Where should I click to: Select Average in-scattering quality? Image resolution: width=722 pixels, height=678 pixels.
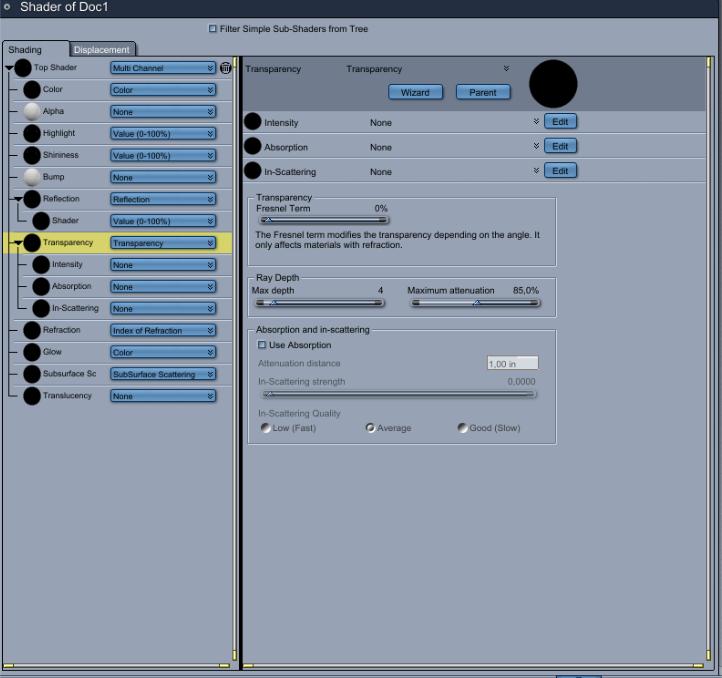click(x=370, y=427)
